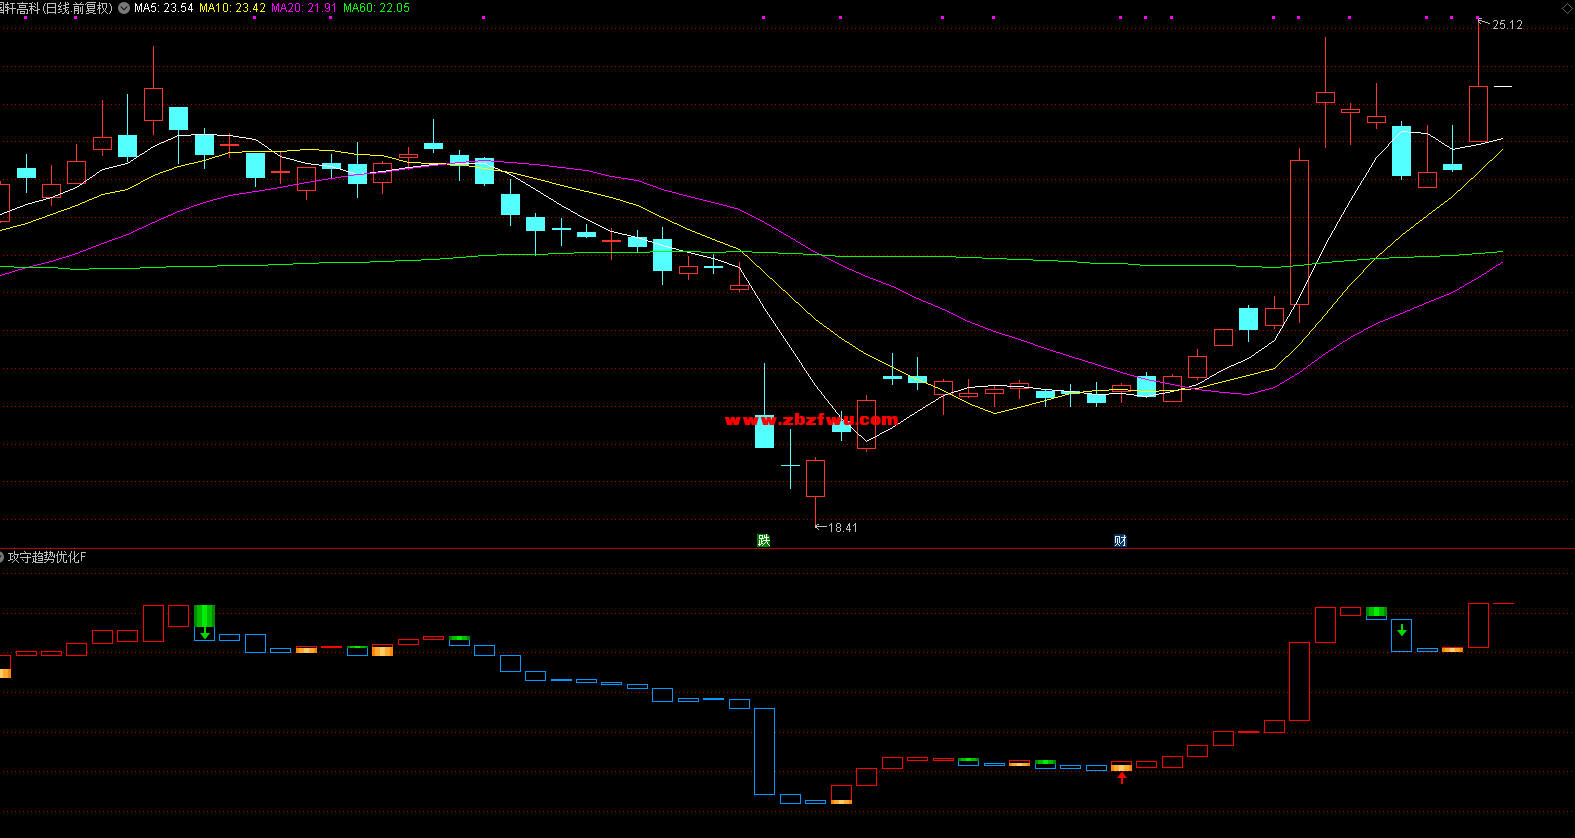
Task: Open the blue '财' financial event marker
Action: 1120,541
